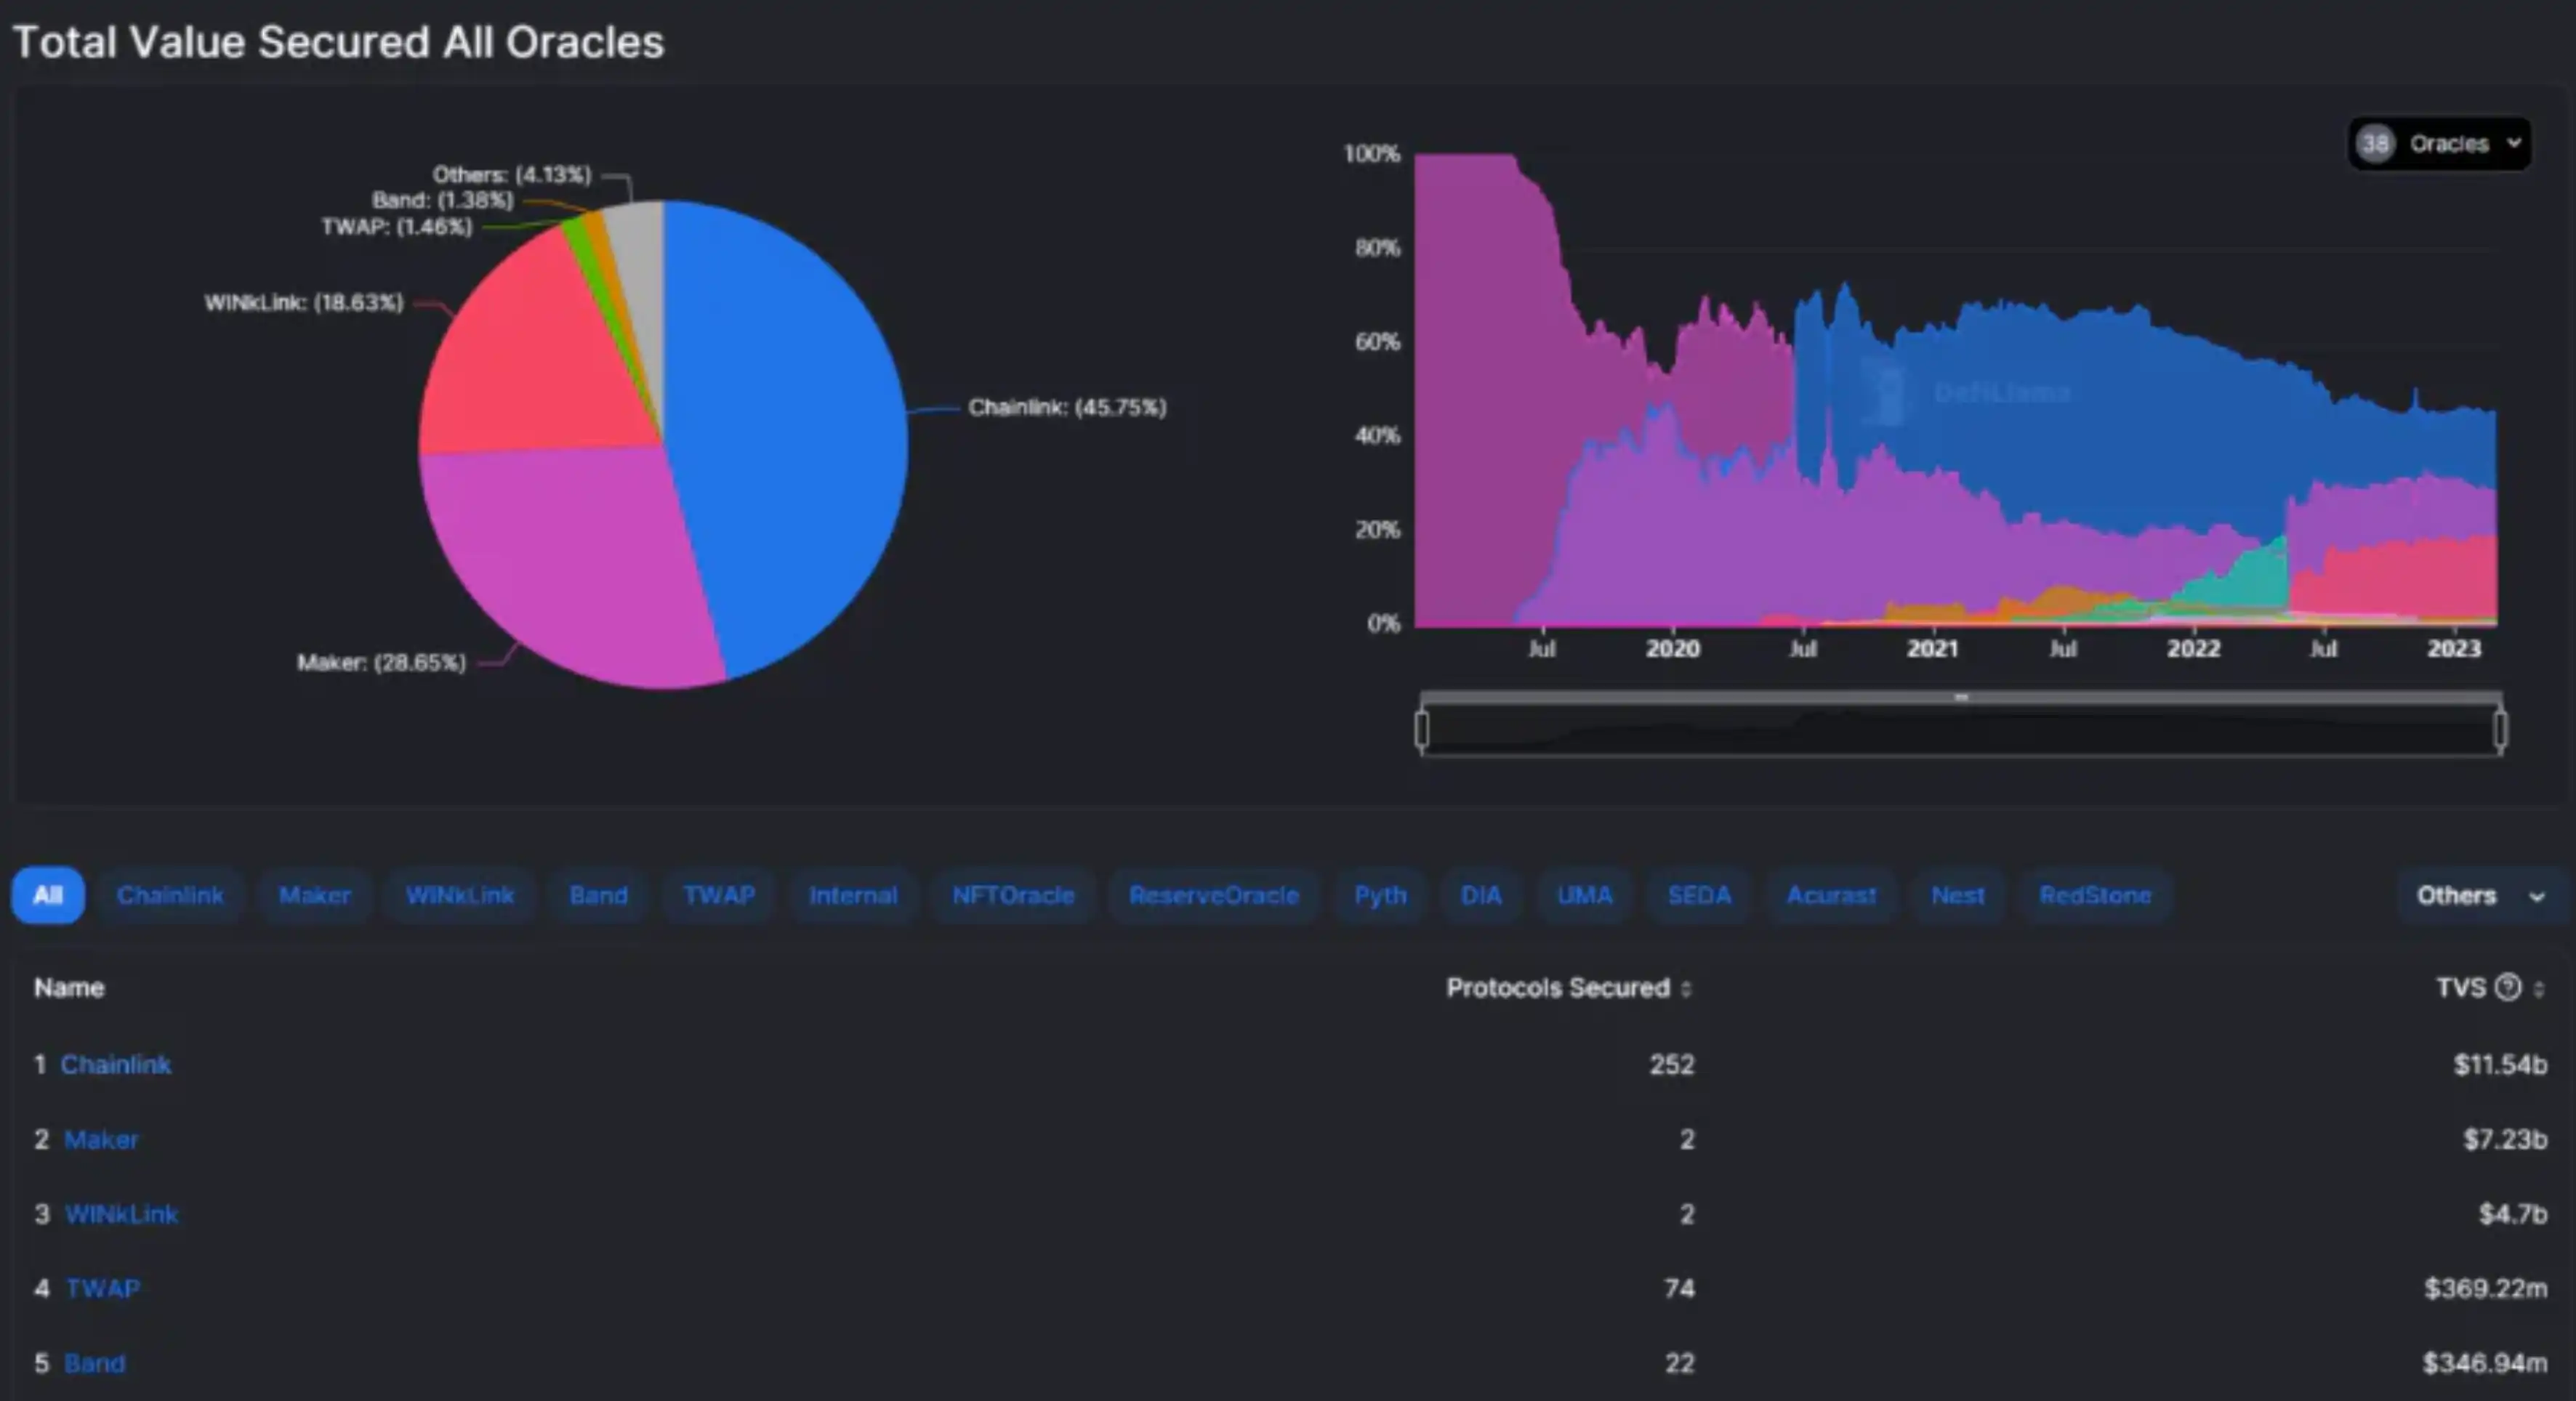
Task: Click the Others (4.13%) pie label
Action: click(512, 174)
